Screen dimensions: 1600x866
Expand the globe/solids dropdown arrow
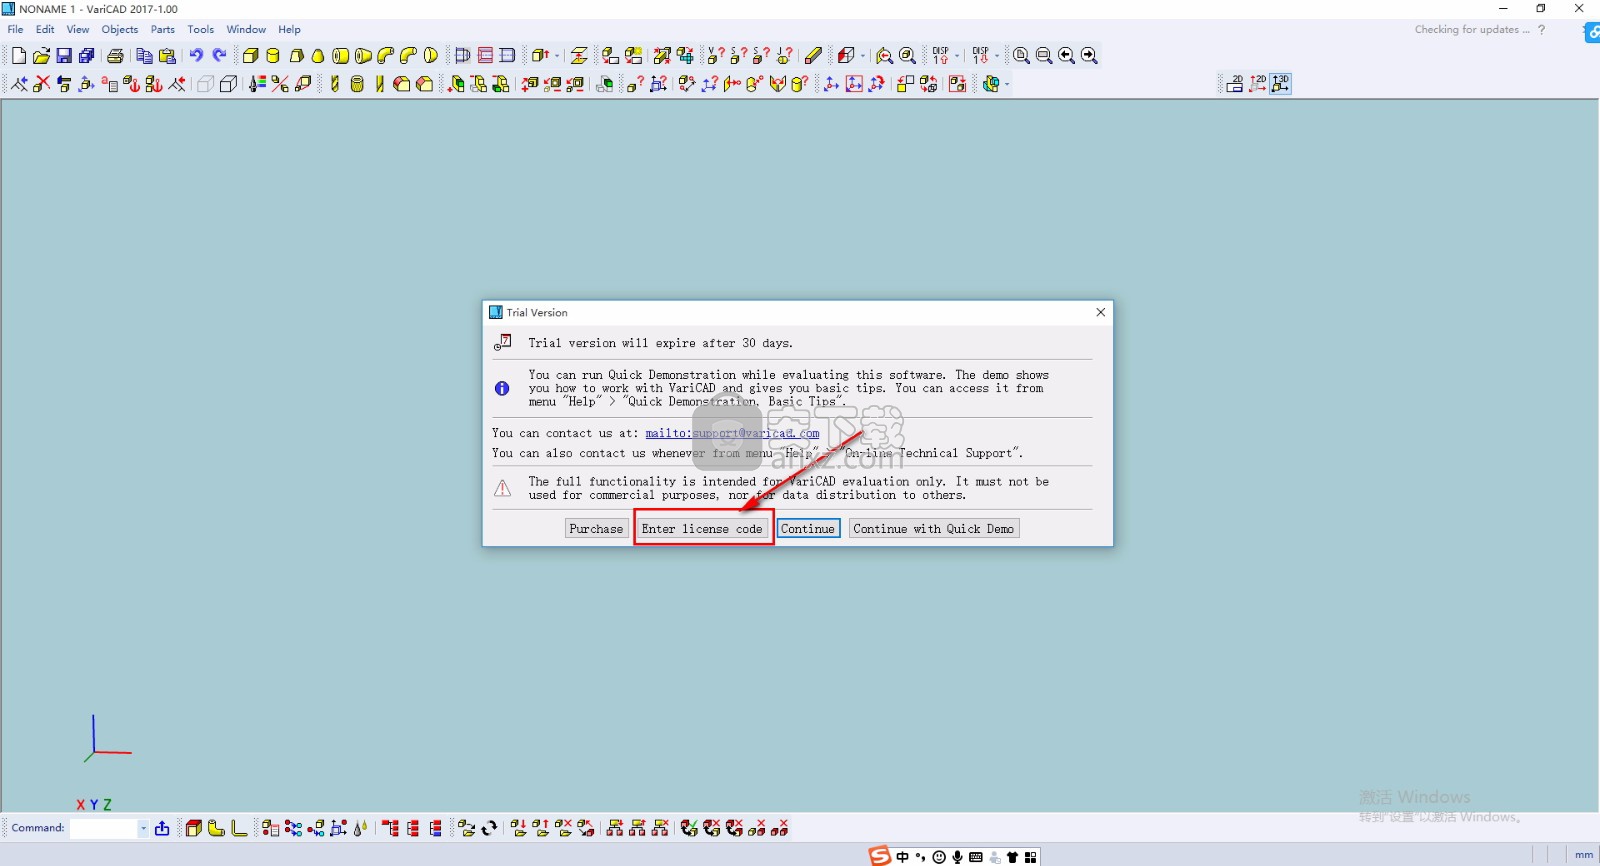point(1007,84)
